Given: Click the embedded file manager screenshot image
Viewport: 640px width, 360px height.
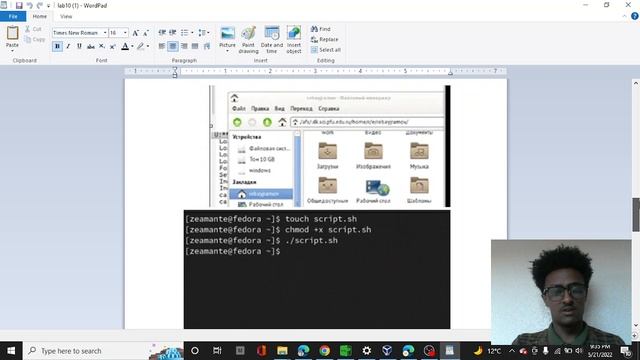Looking at the screenshot, I should 330,146.
